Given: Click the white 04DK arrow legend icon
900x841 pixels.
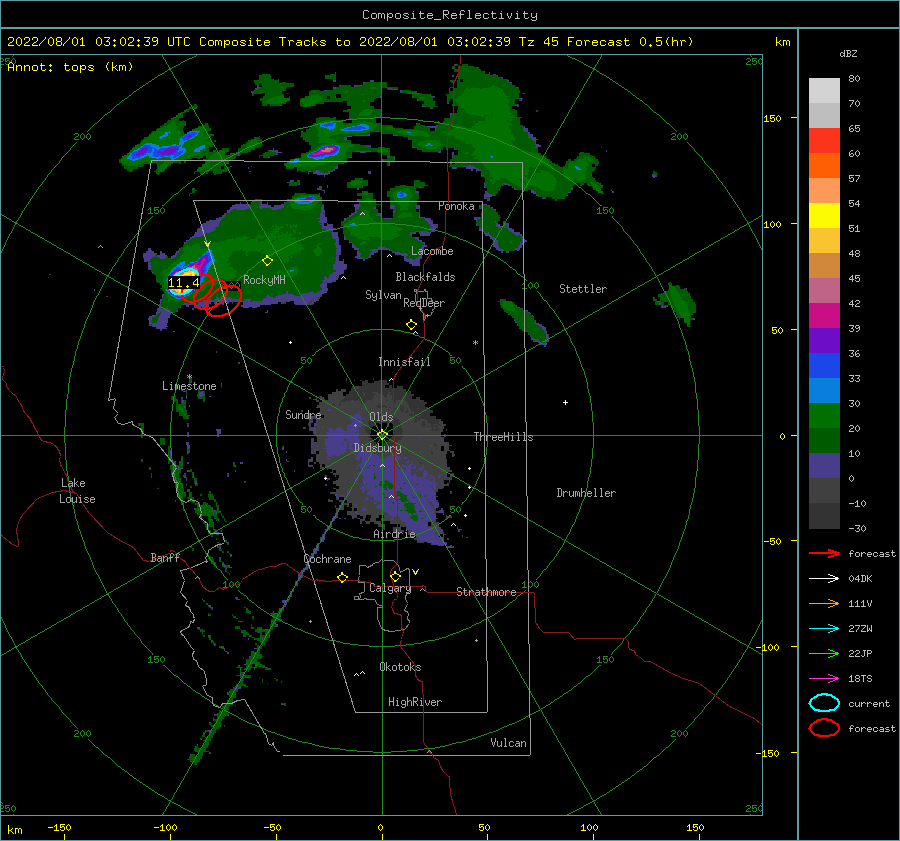Looking at the screenshot, I should [824, 578].
